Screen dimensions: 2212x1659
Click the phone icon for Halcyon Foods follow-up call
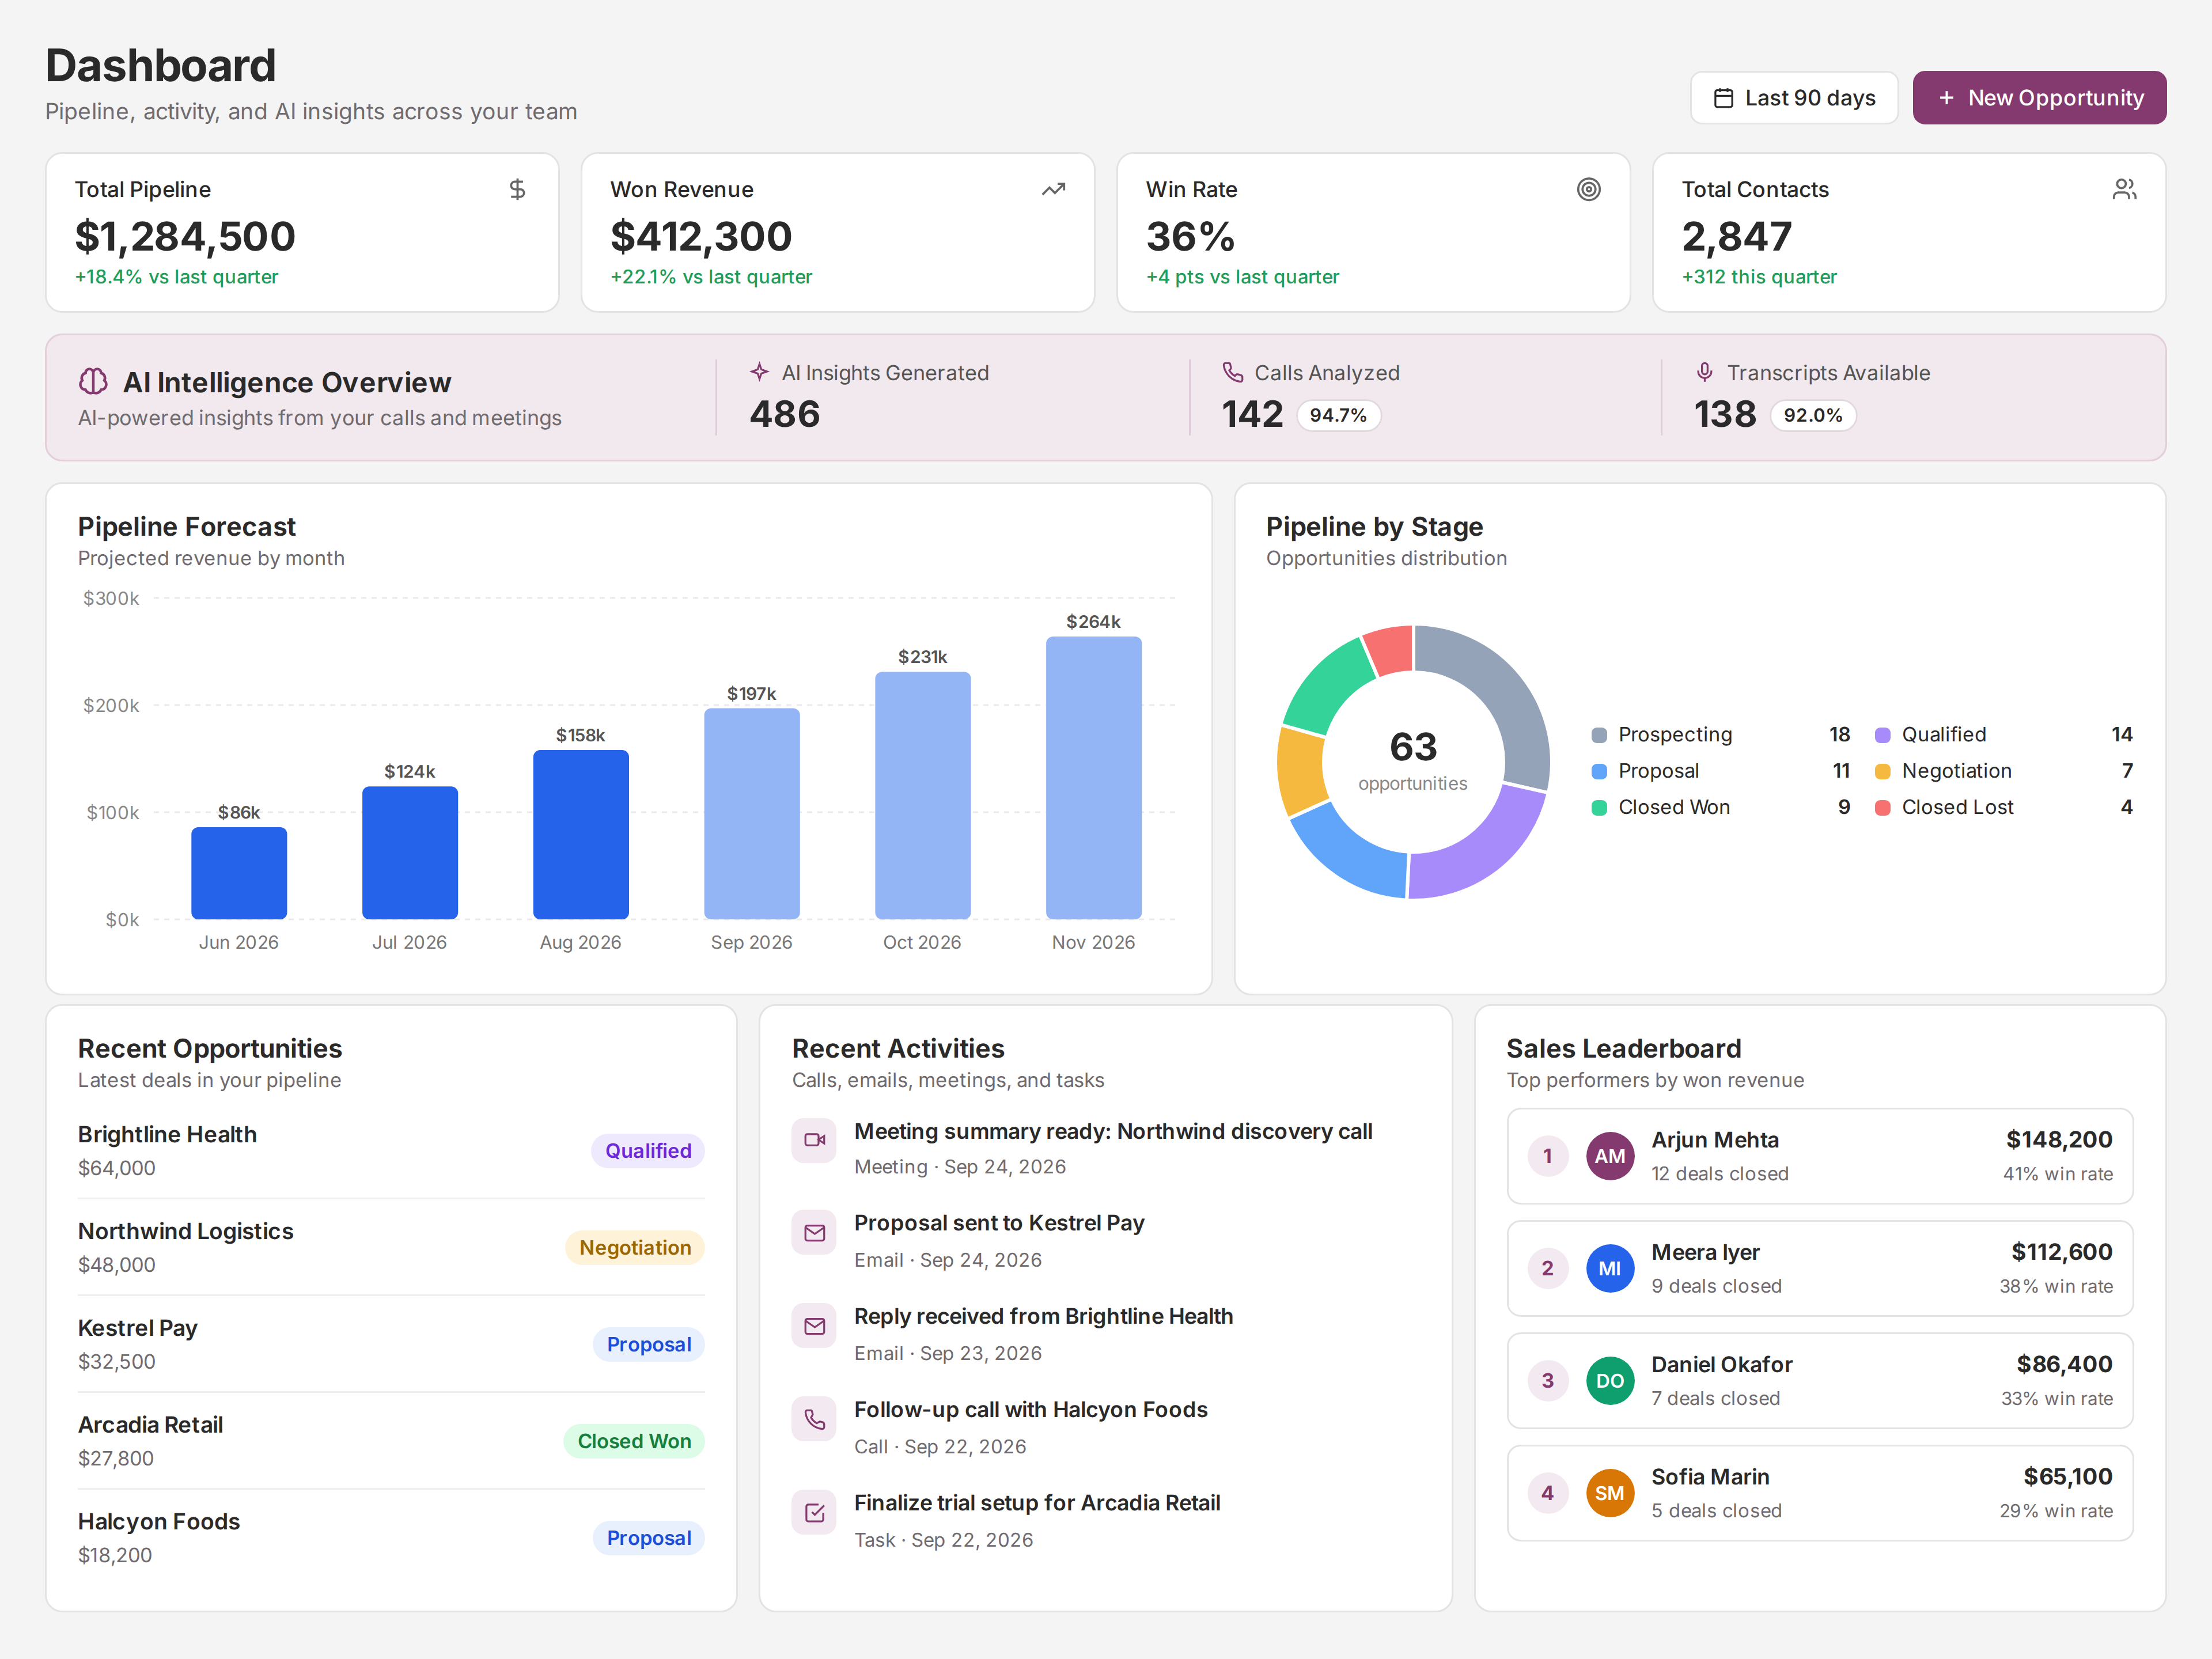814,1419
